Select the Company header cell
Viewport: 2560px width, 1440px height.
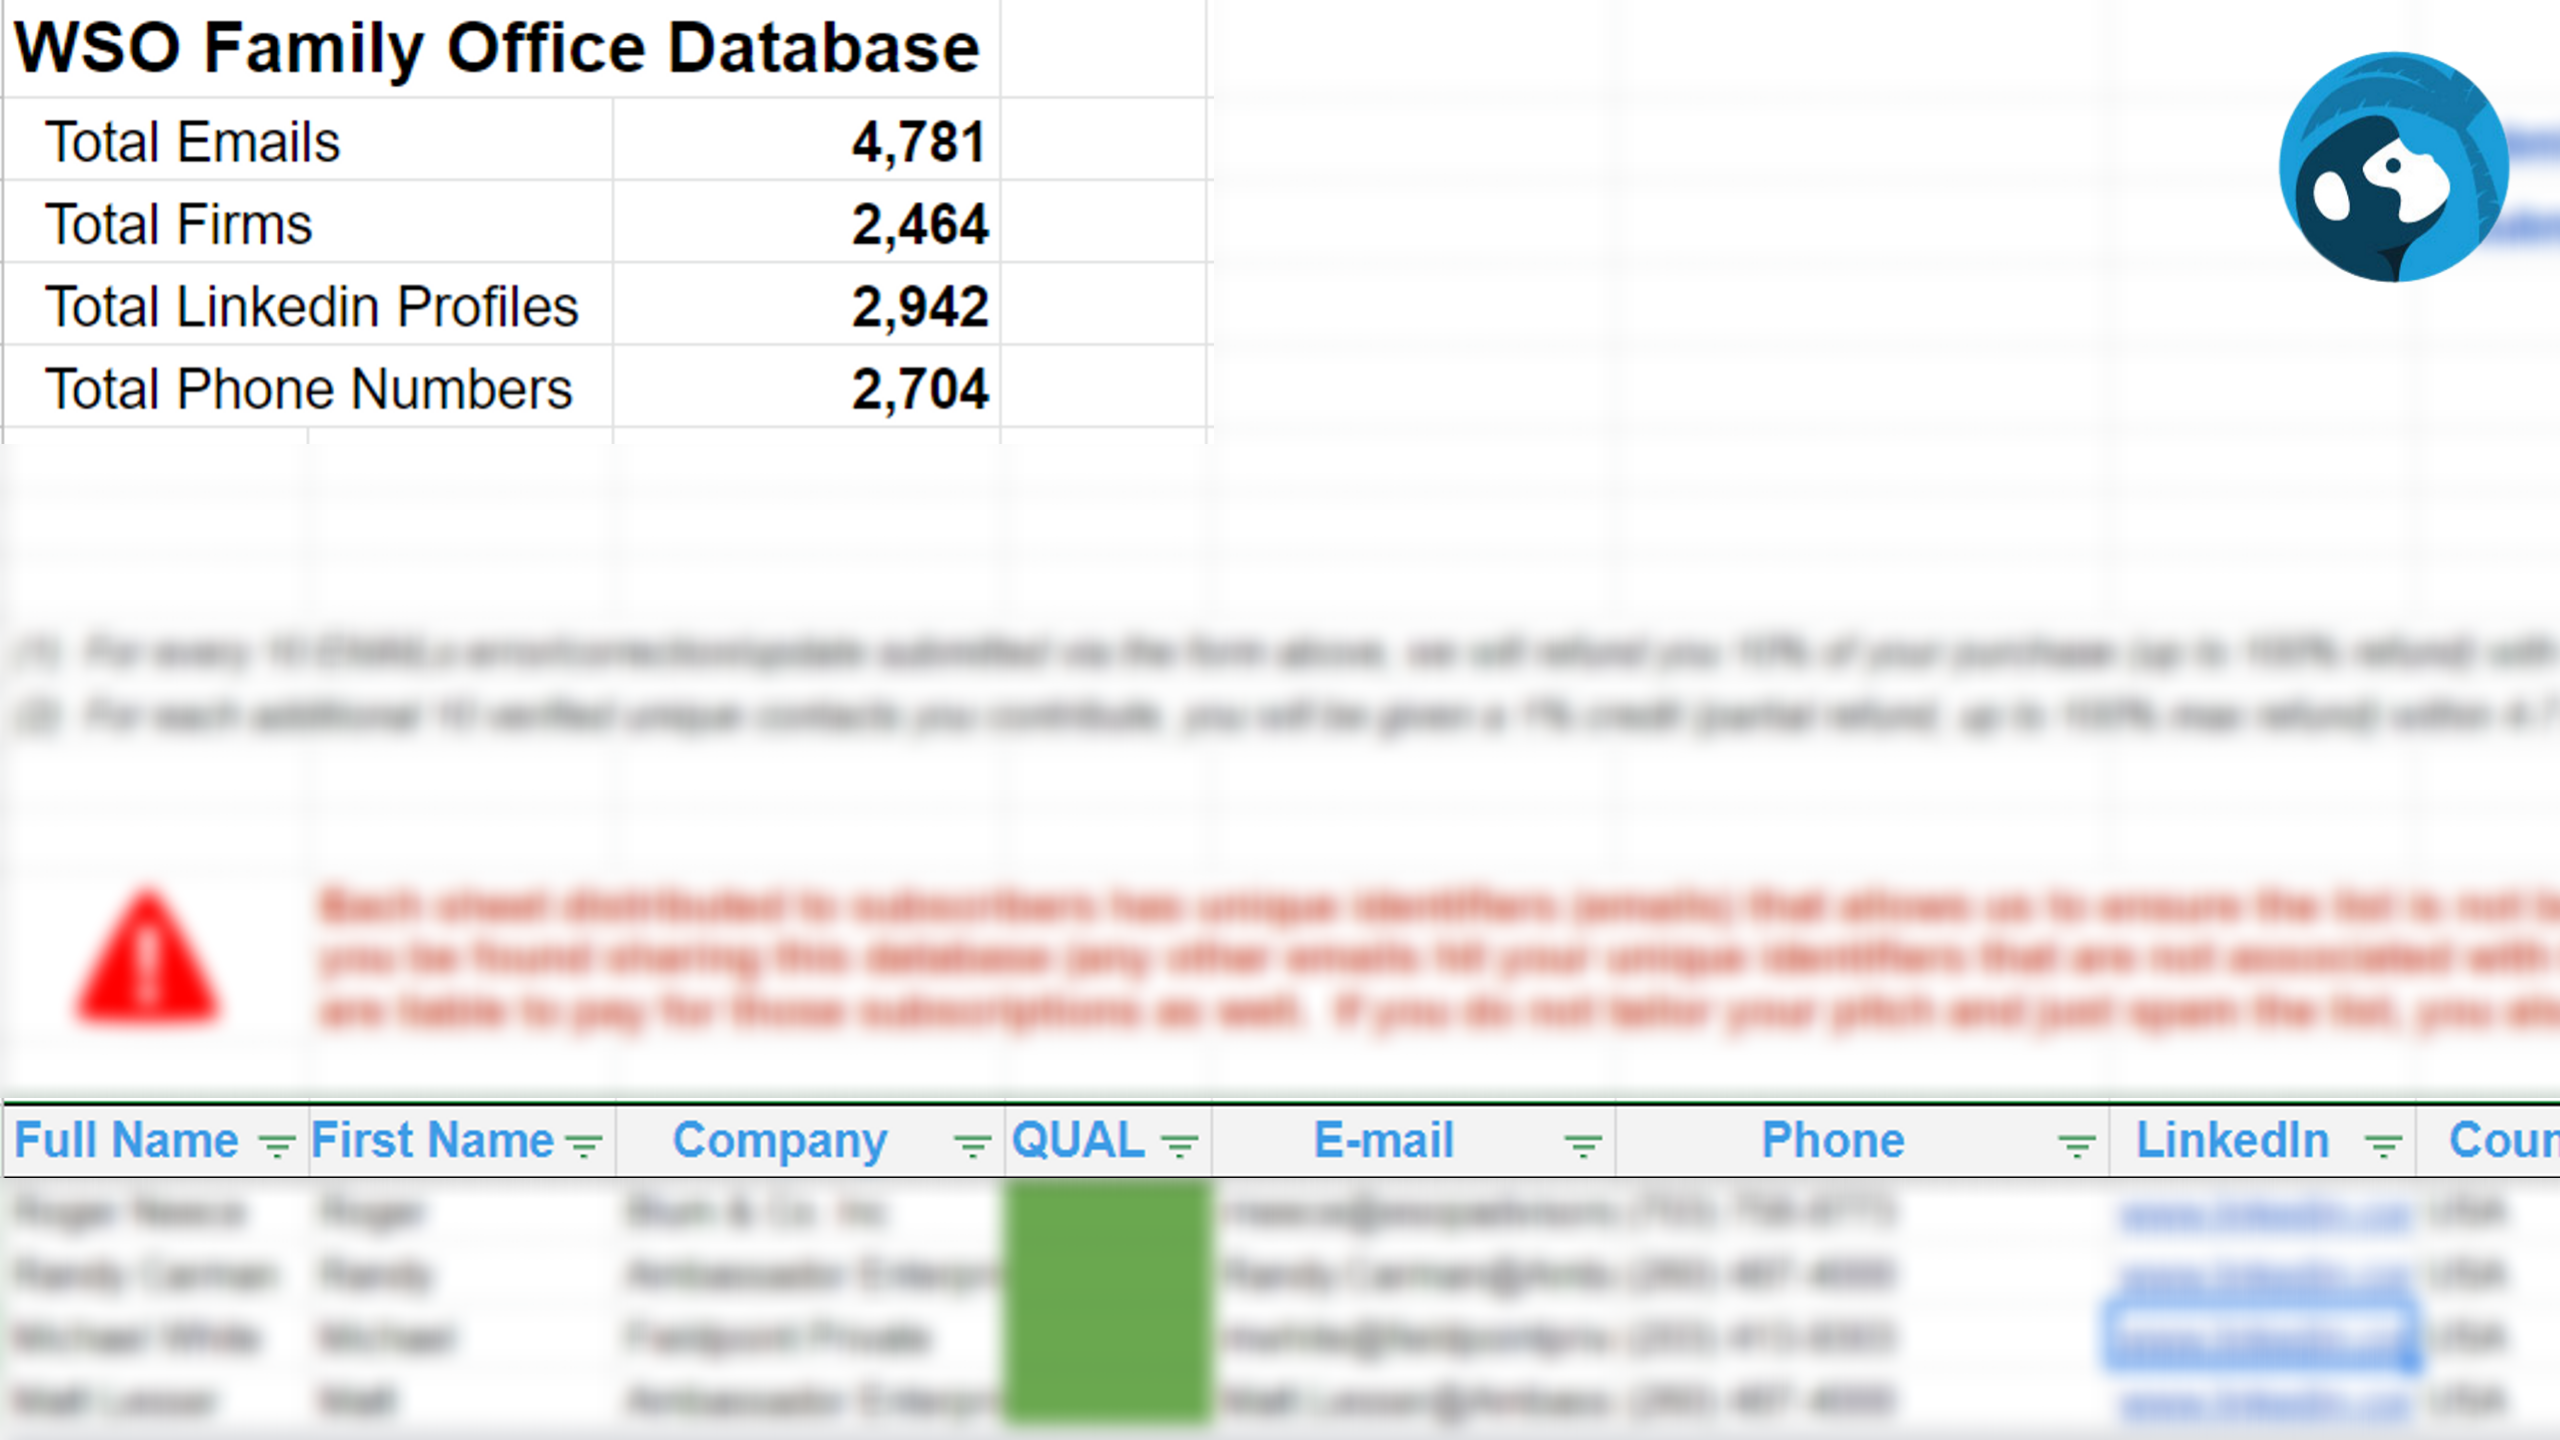point(779,1140)
